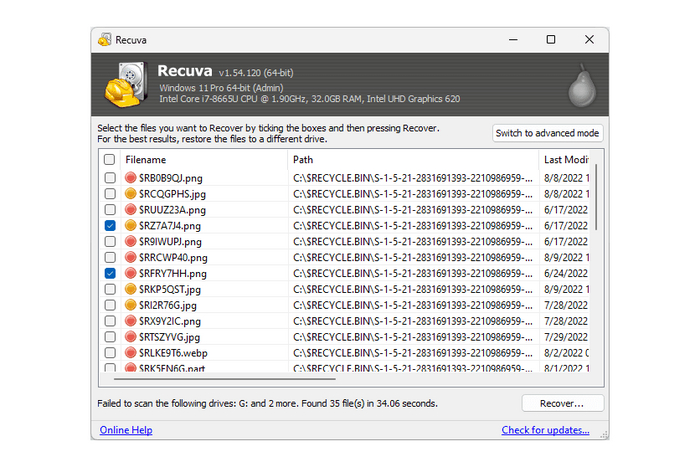Click red status dot for $RB0B9QJ.png
The width and height of the screenshot is (700, 467).
131,178
